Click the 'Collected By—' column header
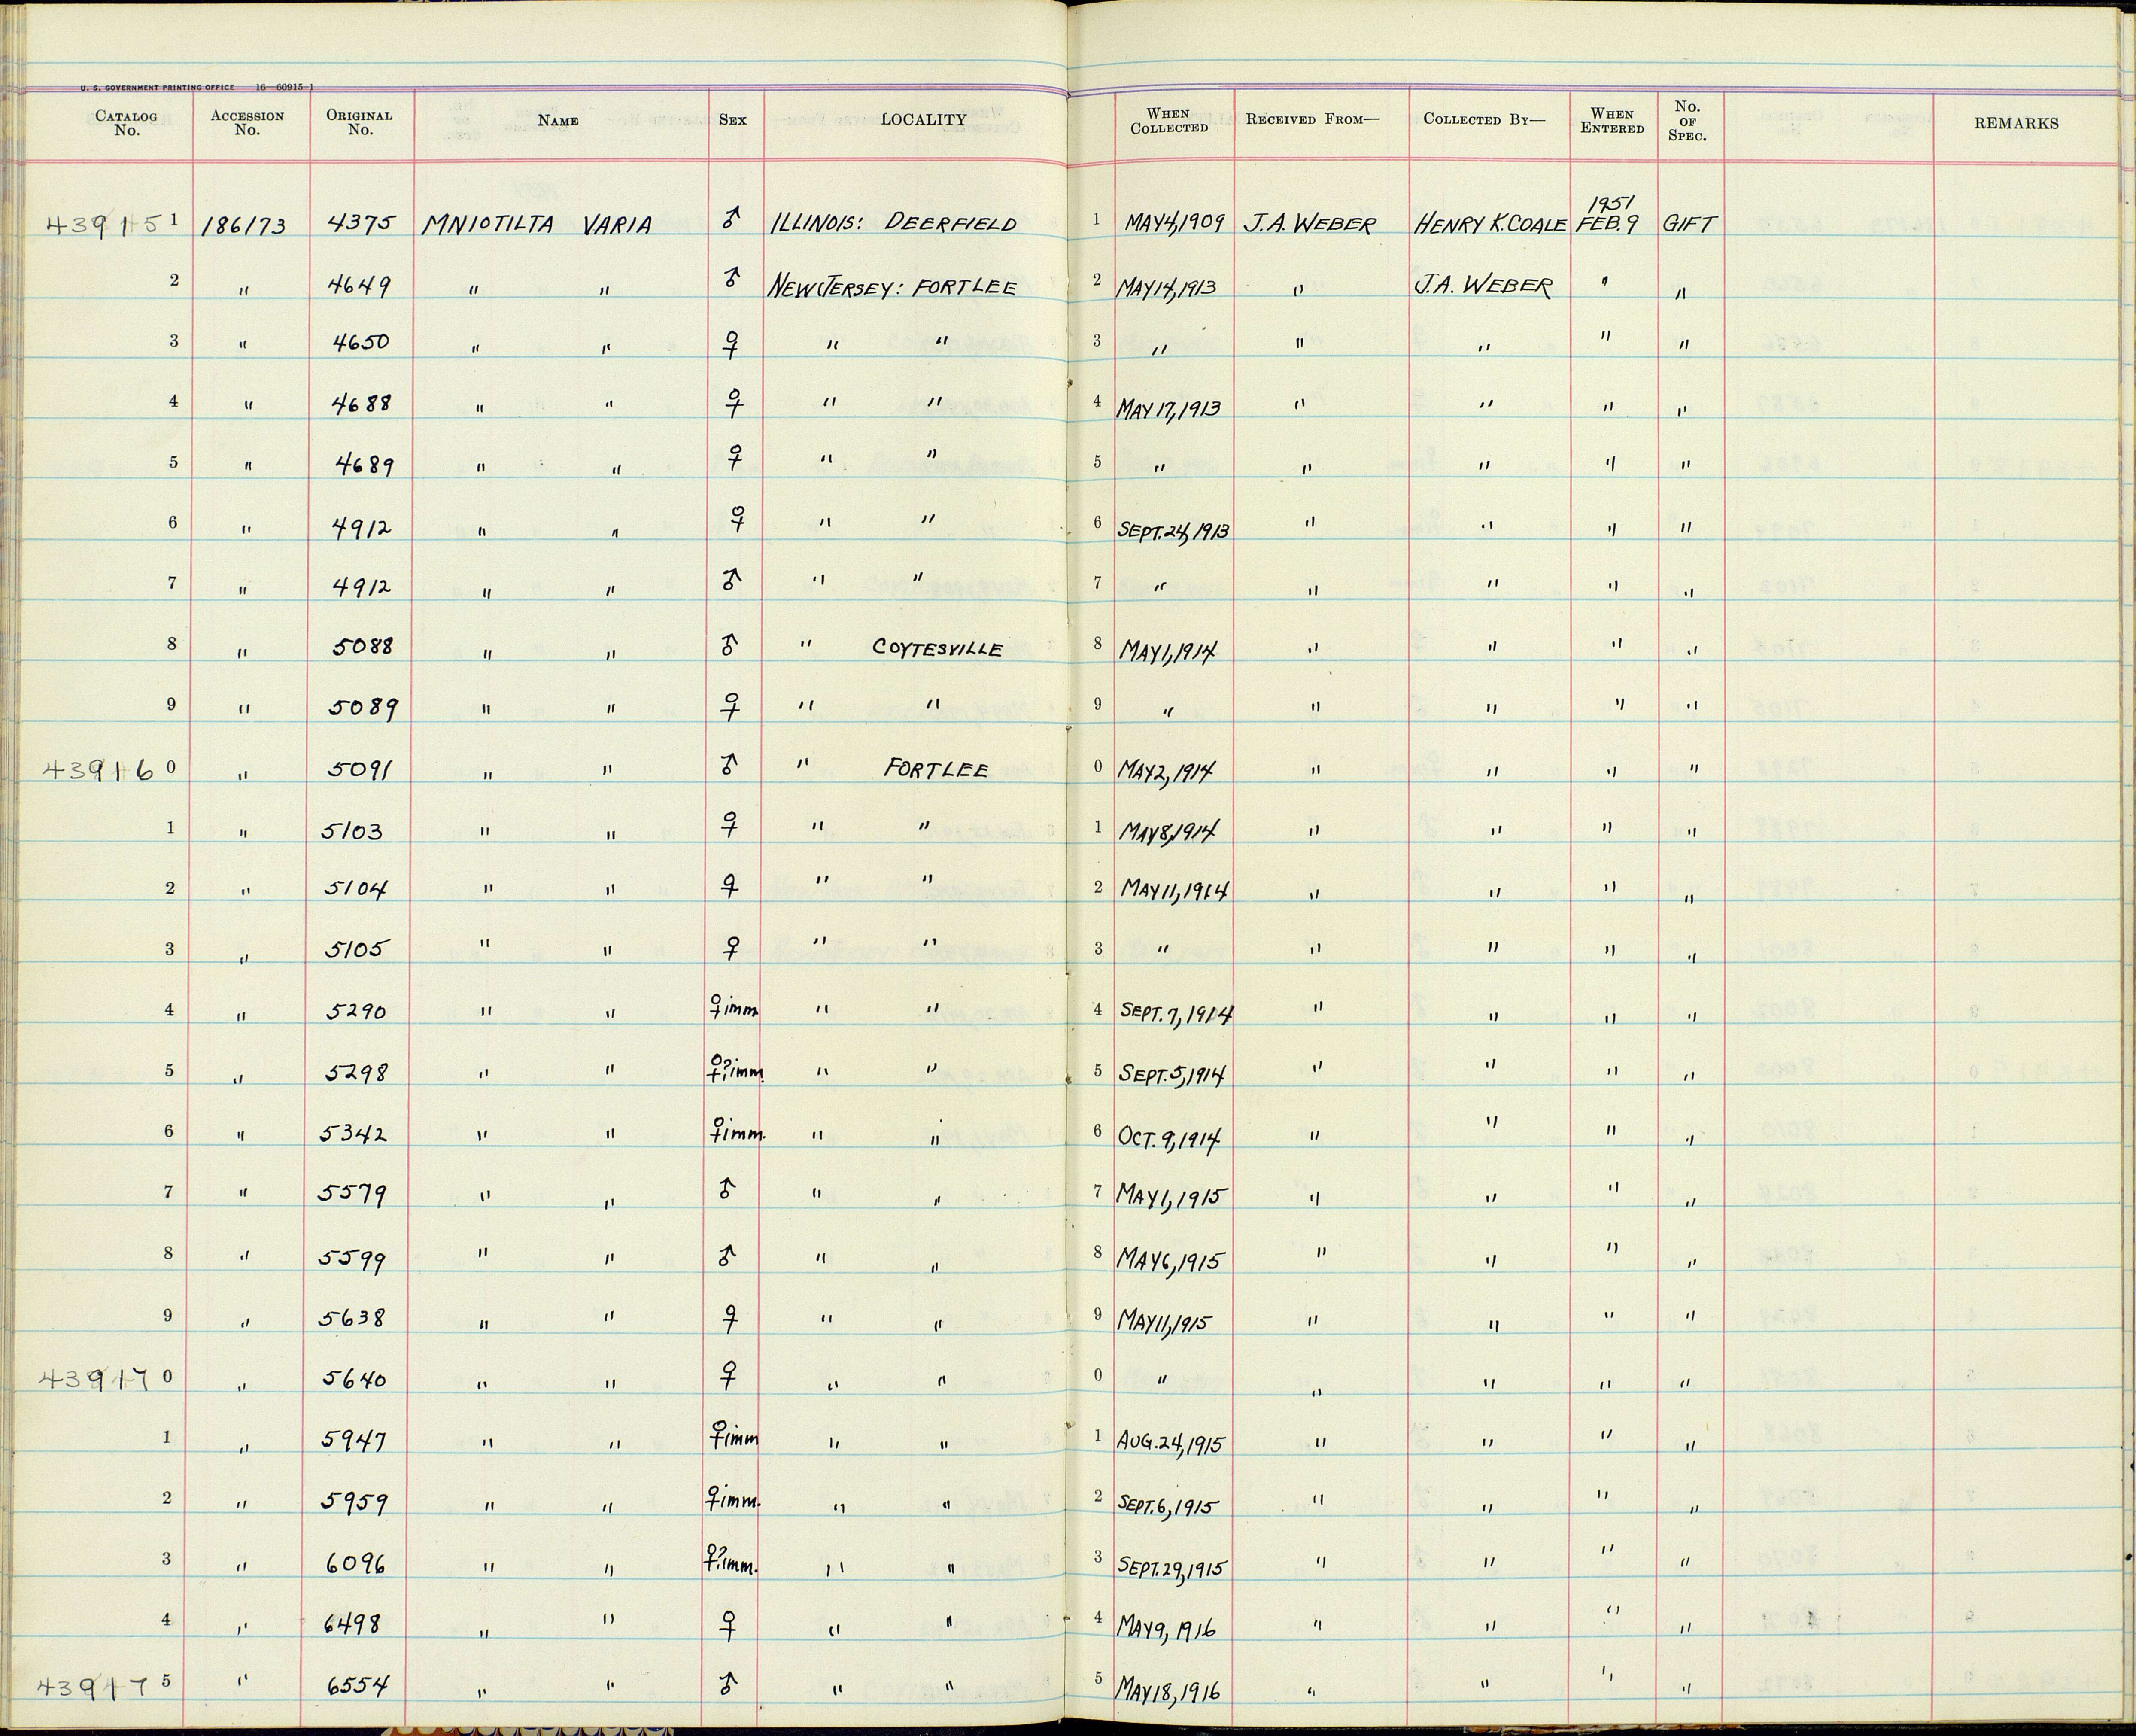Screen dimensions: 2136x1736 [x=1483, y=119]
